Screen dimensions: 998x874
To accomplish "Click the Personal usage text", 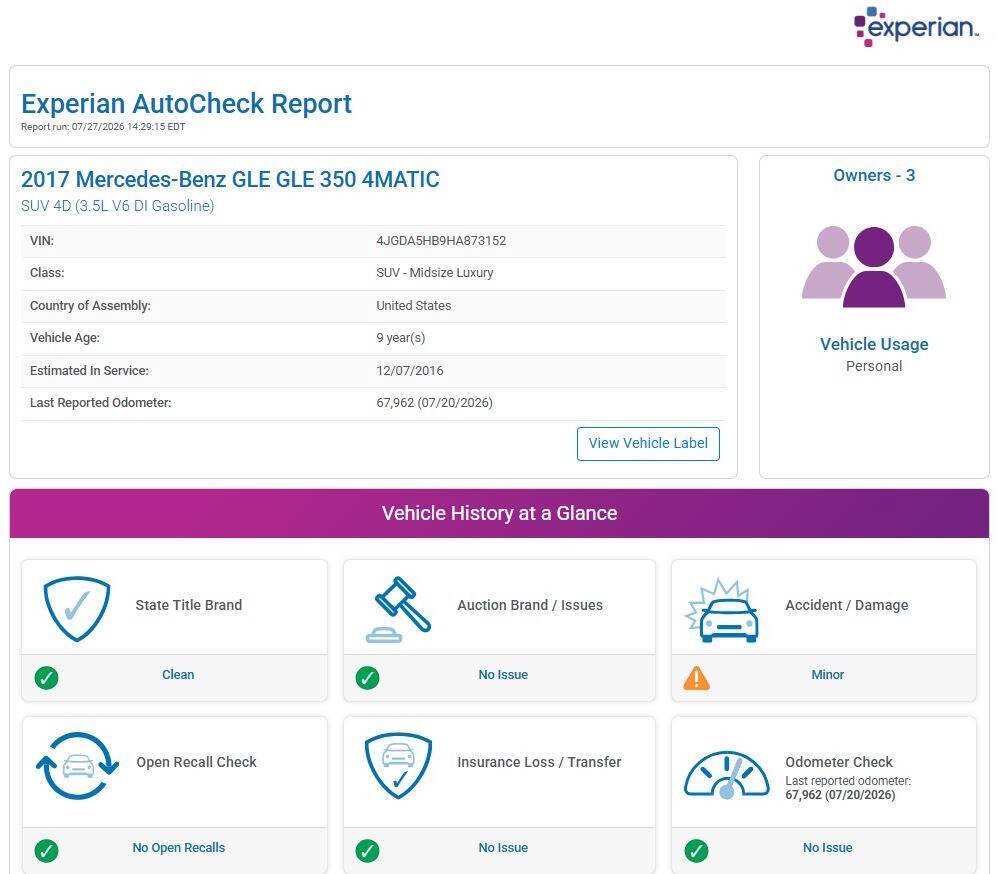I will (874, 366).
